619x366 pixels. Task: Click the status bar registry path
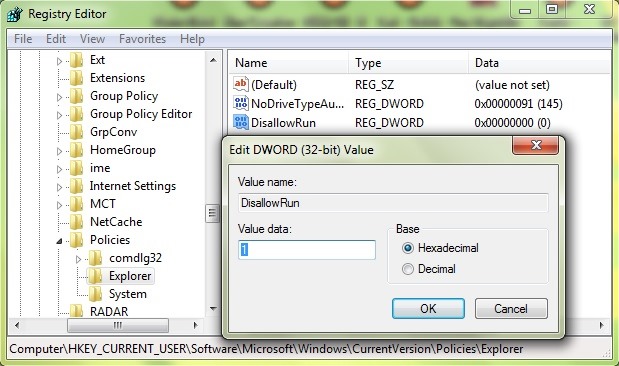[266, 349]
